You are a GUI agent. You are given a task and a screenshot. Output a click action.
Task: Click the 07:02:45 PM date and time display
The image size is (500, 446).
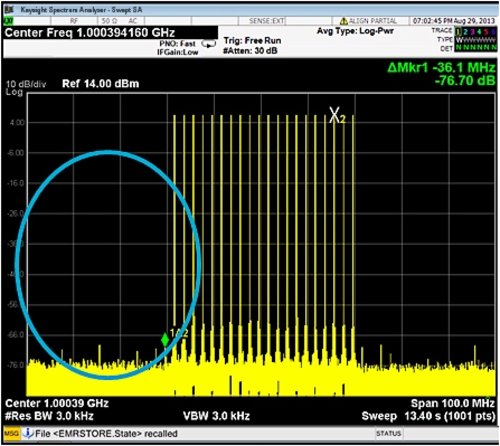click(x=454, y=21)
